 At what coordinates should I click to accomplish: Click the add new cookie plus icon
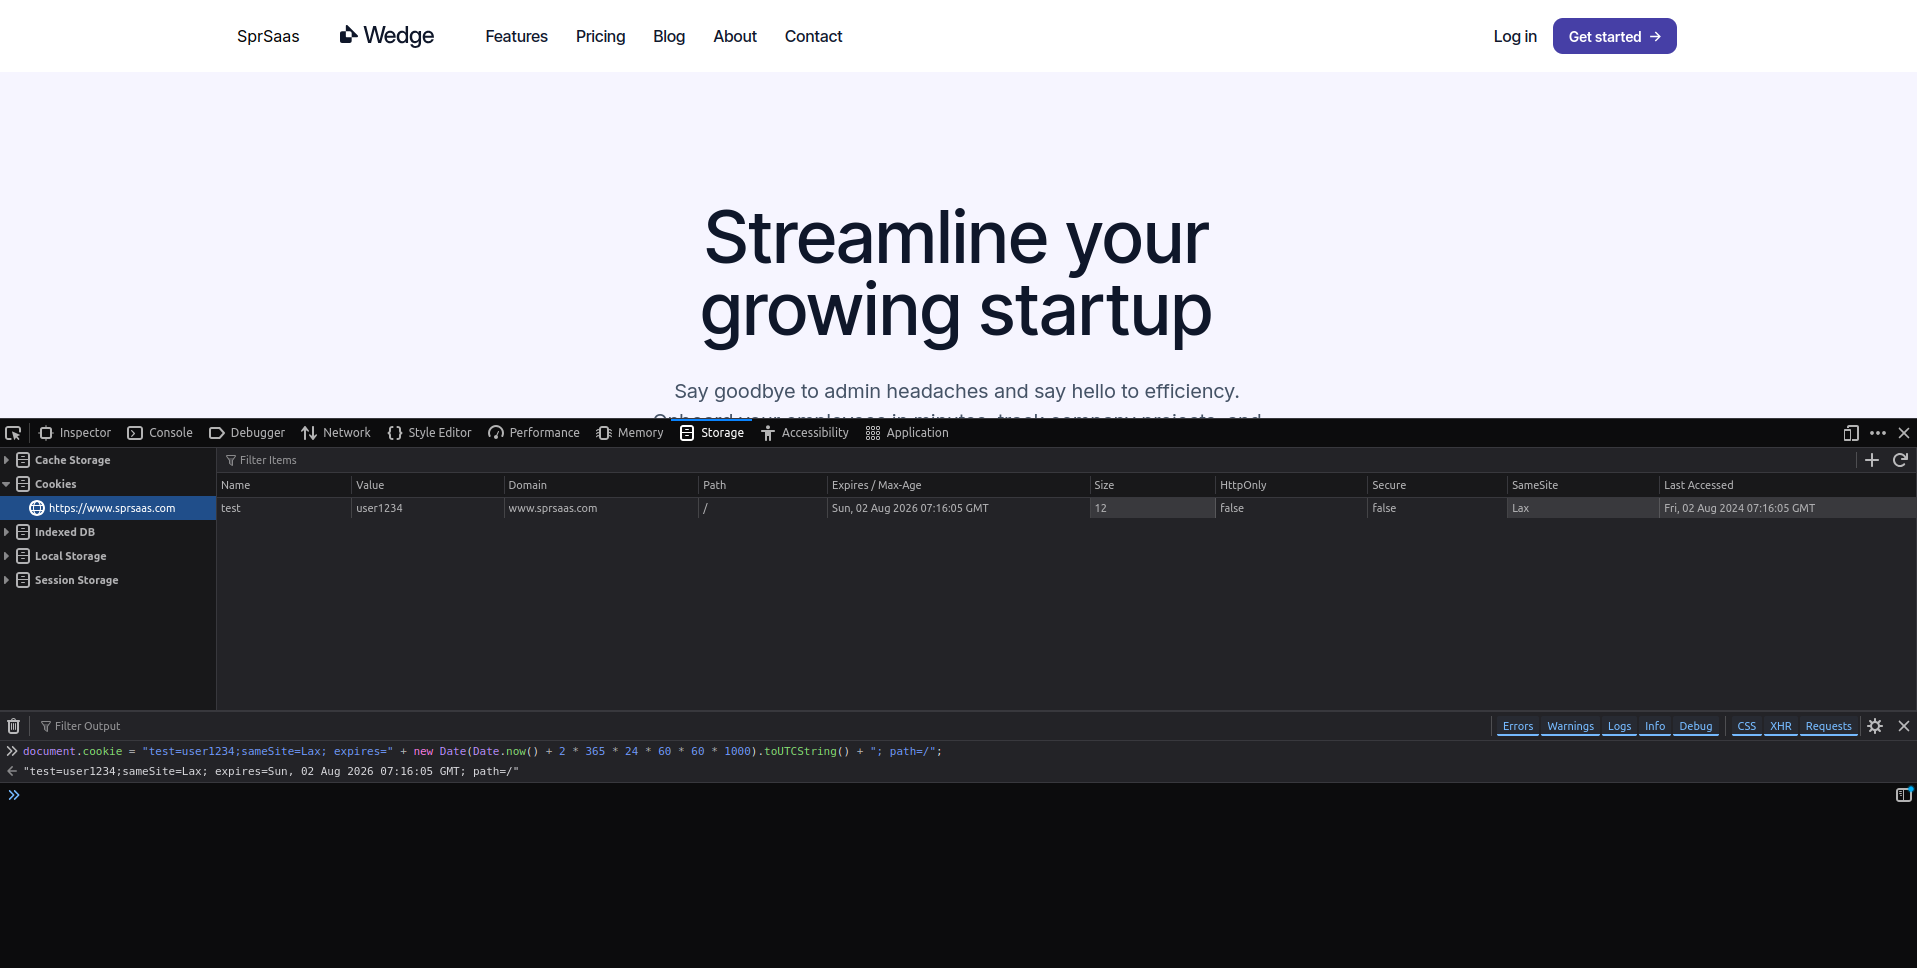(x=1872, y=460)
